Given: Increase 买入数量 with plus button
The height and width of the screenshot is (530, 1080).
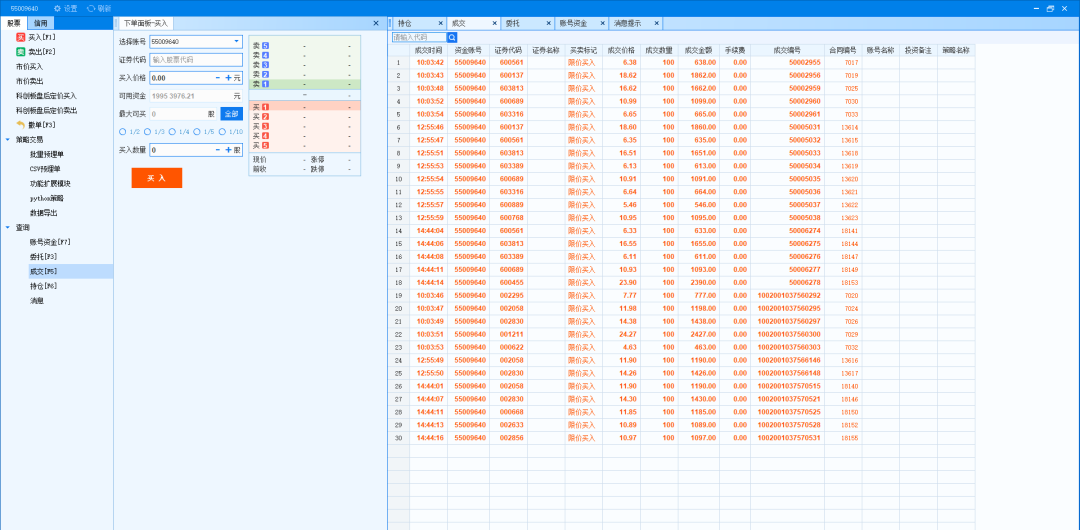Looking at the screenshot, I should click(228, 150).
